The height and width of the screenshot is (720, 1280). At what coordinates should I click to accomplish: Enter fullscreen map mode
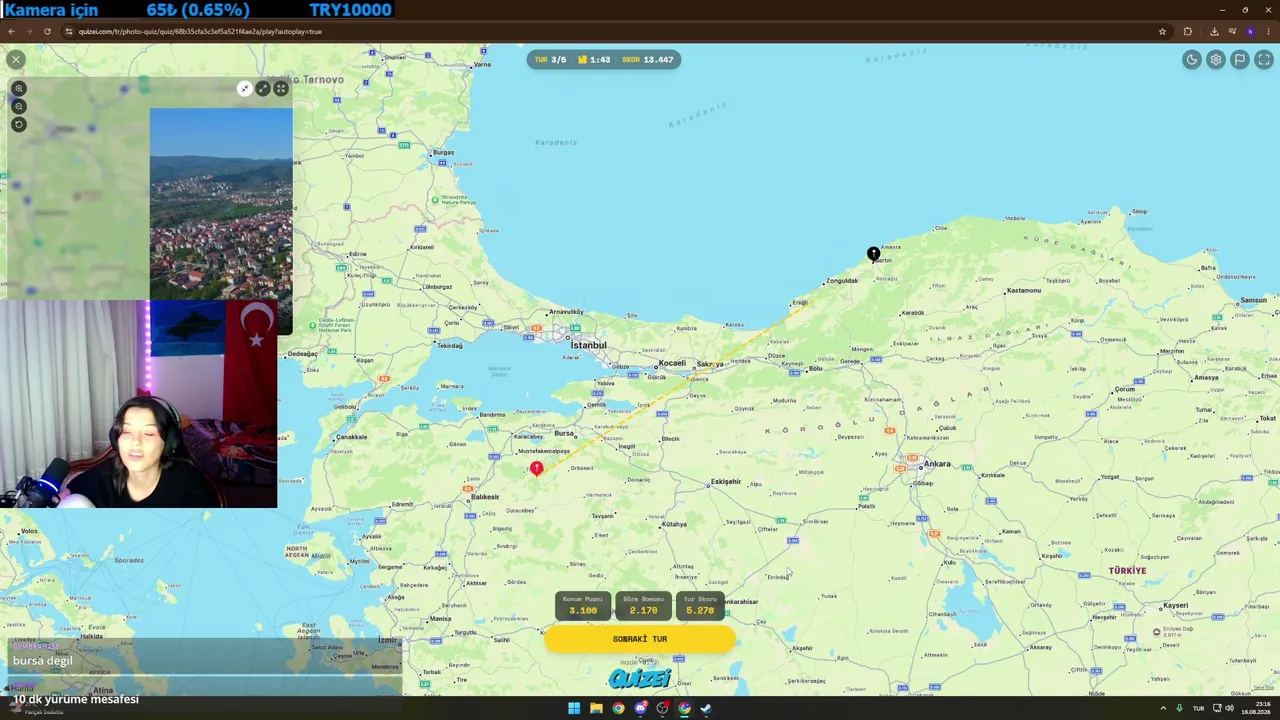[x=1264, y=60]
